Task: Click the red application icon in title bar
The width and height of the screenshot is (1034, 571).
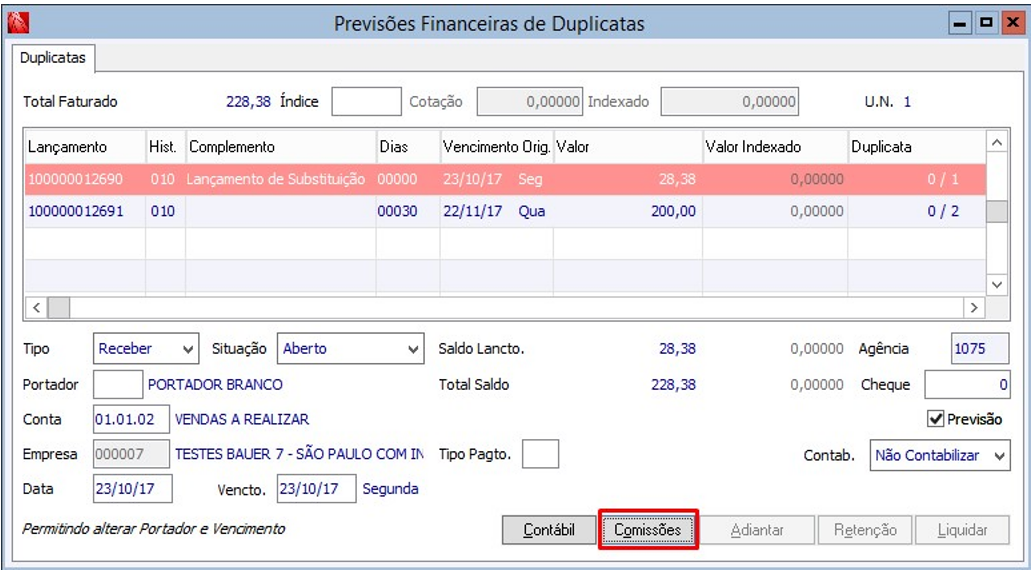Action: pos(18,23)
